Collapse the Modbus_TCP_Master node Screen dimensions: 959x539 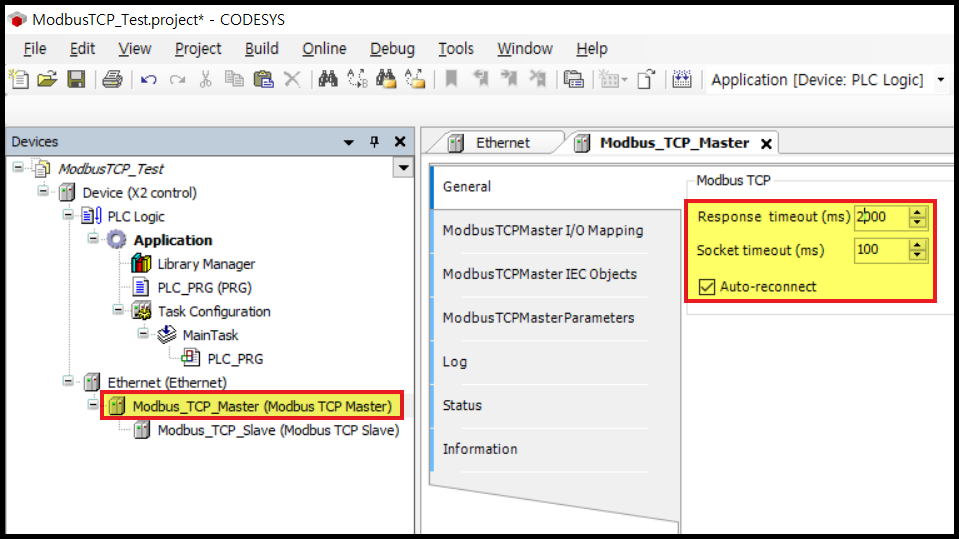93,405
